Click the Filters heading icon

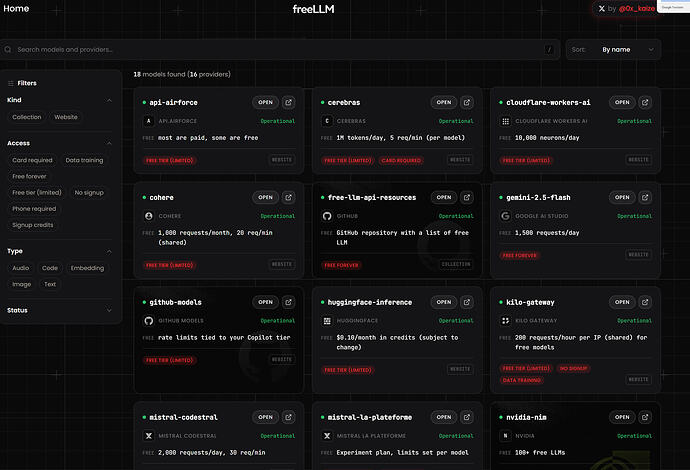pyautogui.click(x=11, y=83)
